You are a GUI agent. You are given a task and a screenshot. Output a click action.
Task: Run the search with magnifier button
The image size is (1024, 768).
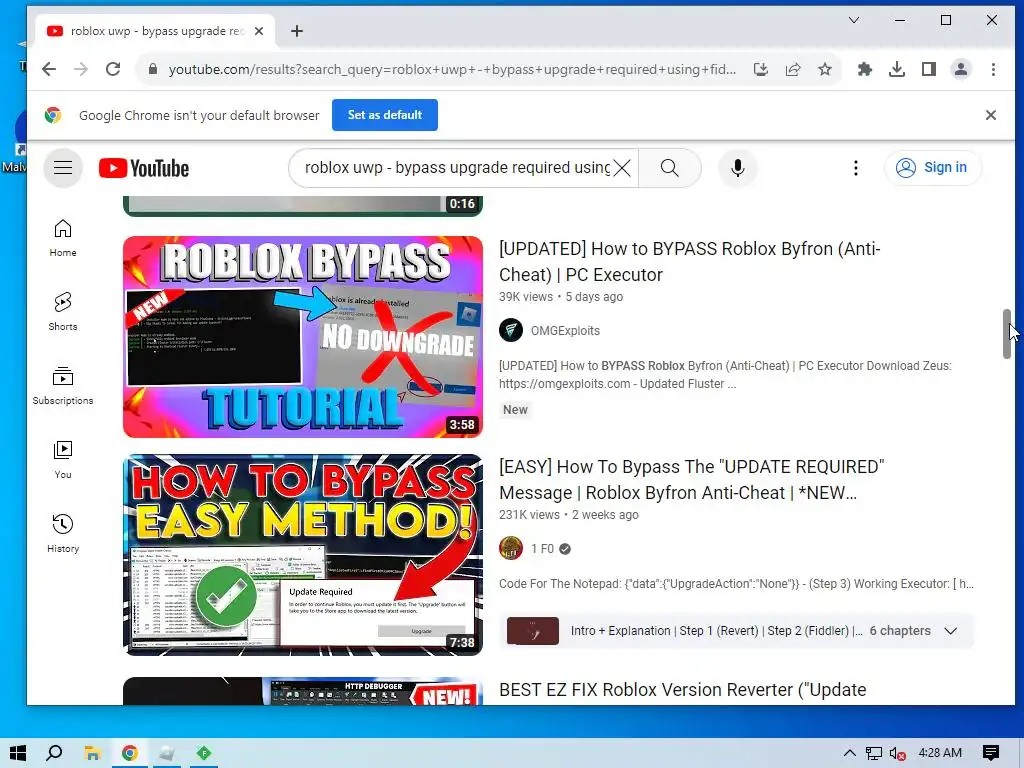(x=669, y=168)
